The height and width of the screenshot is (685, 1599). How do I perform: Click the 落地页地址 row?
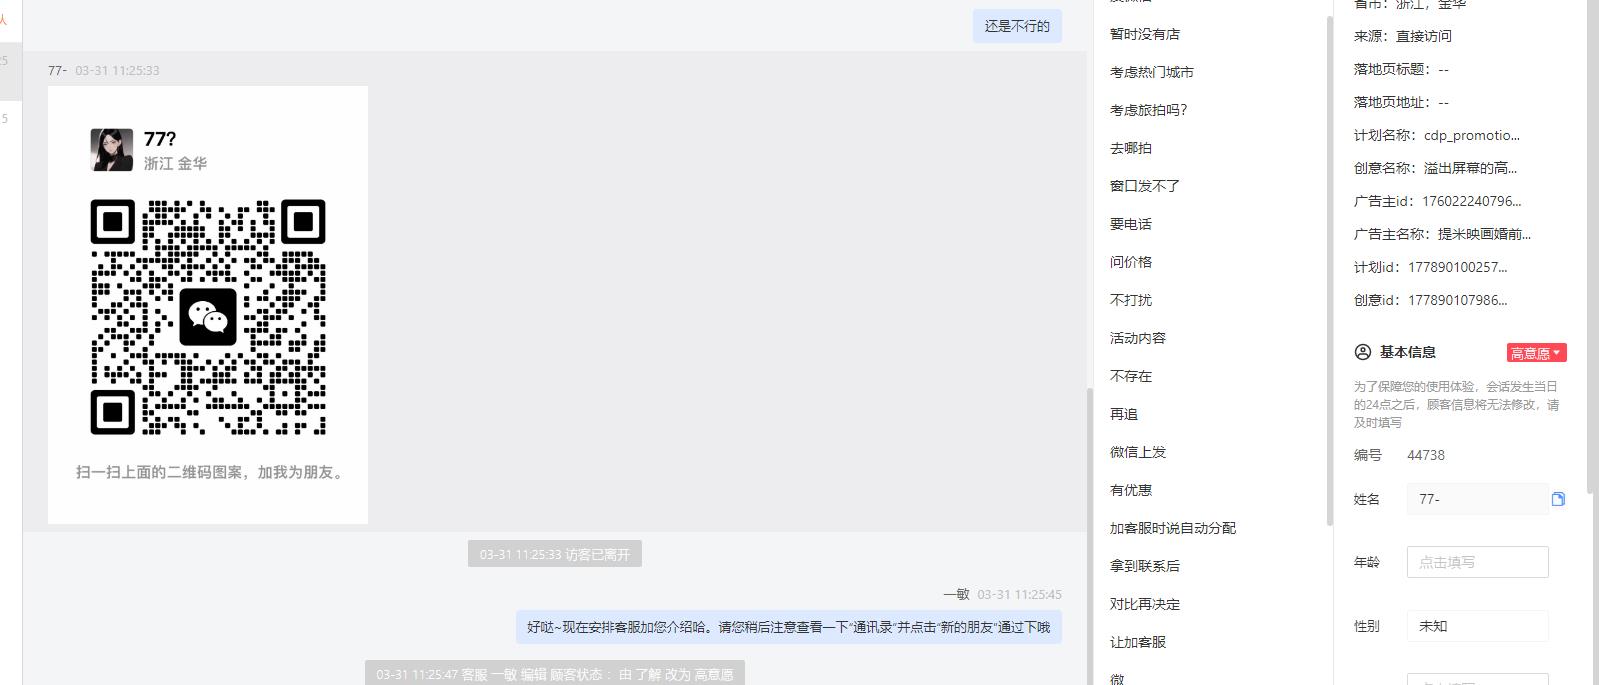1401,102
